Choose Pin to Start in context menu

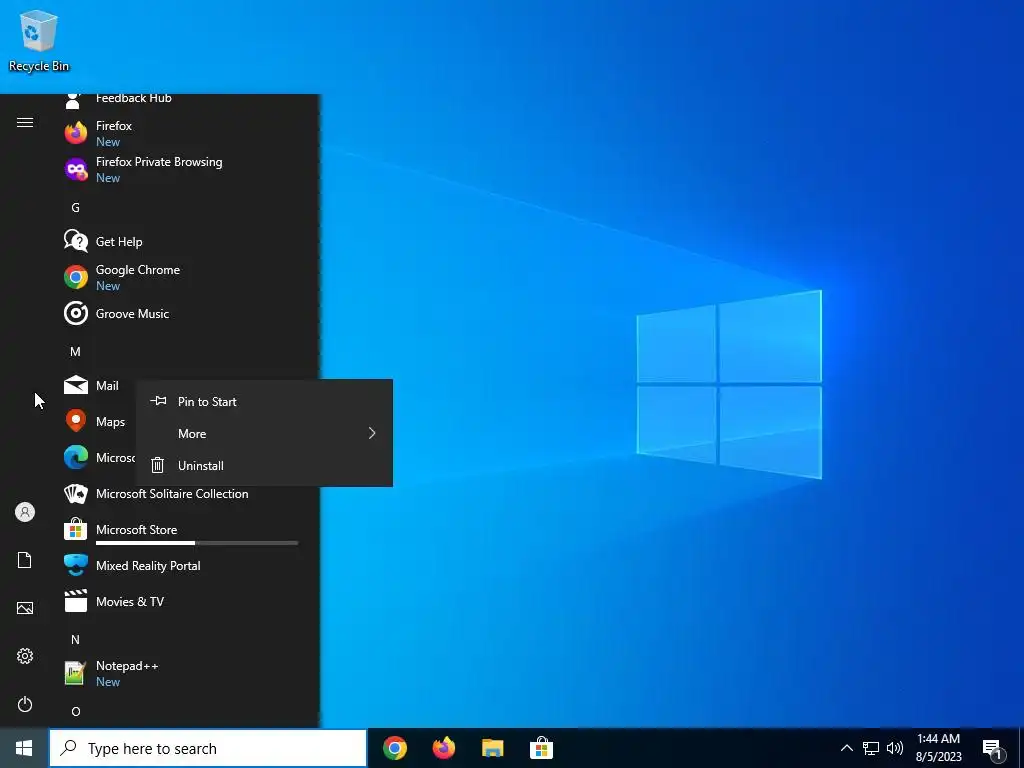point(264,402)
